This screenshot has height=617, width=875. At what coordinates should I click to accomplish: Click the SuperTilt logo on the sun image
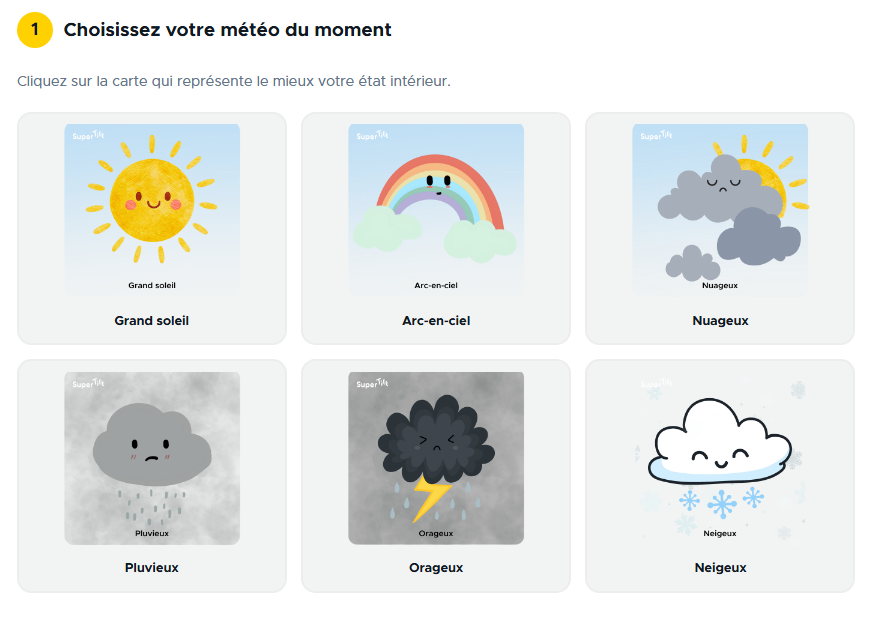coord(86,135)
